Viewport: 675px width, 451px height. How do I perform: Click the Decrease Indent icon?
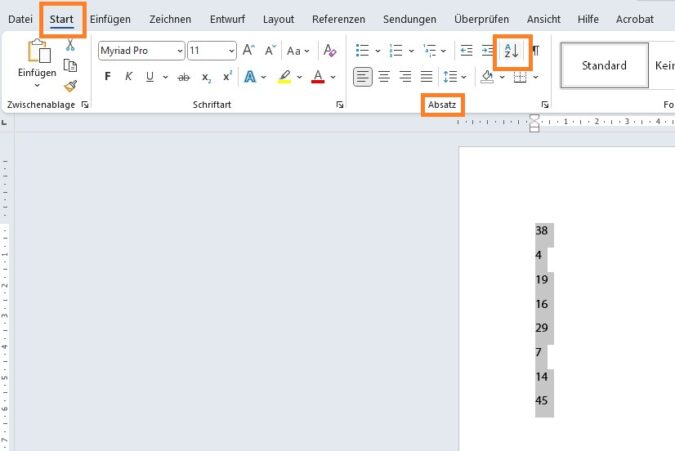(x=466, y=51)
